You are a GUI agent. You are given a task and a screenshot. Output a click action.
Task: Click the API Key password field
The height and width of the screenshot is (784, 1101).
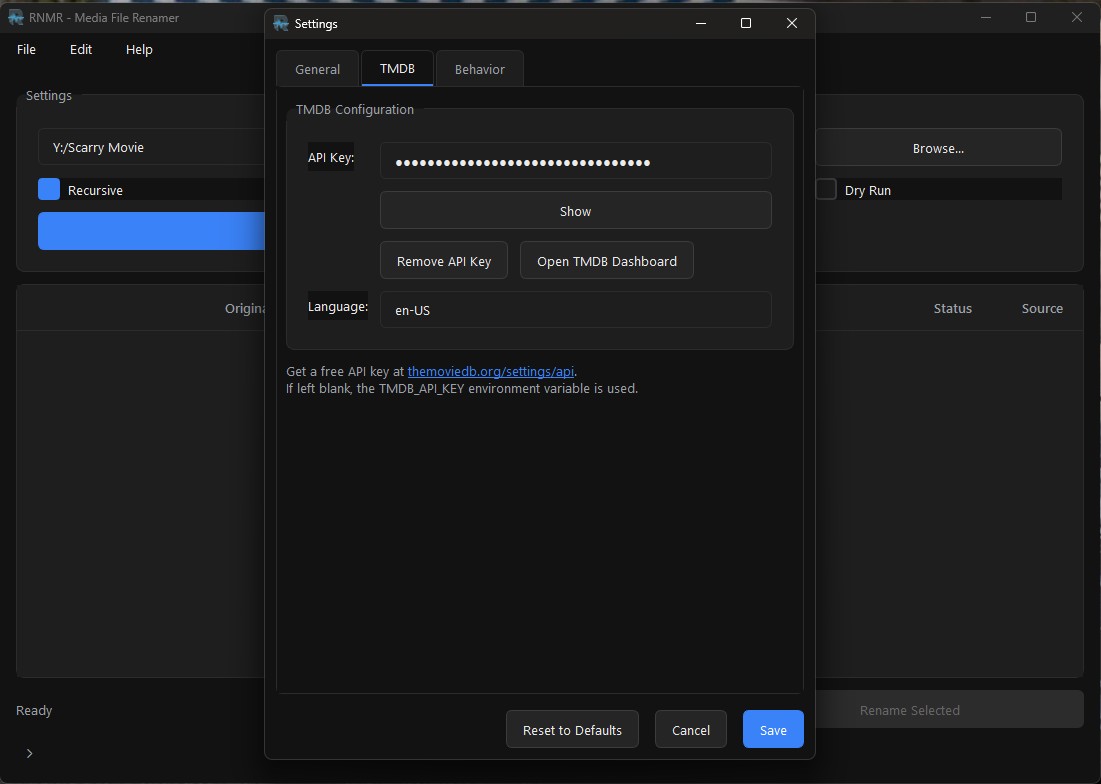pyautogui.click(x=575, y=161)
